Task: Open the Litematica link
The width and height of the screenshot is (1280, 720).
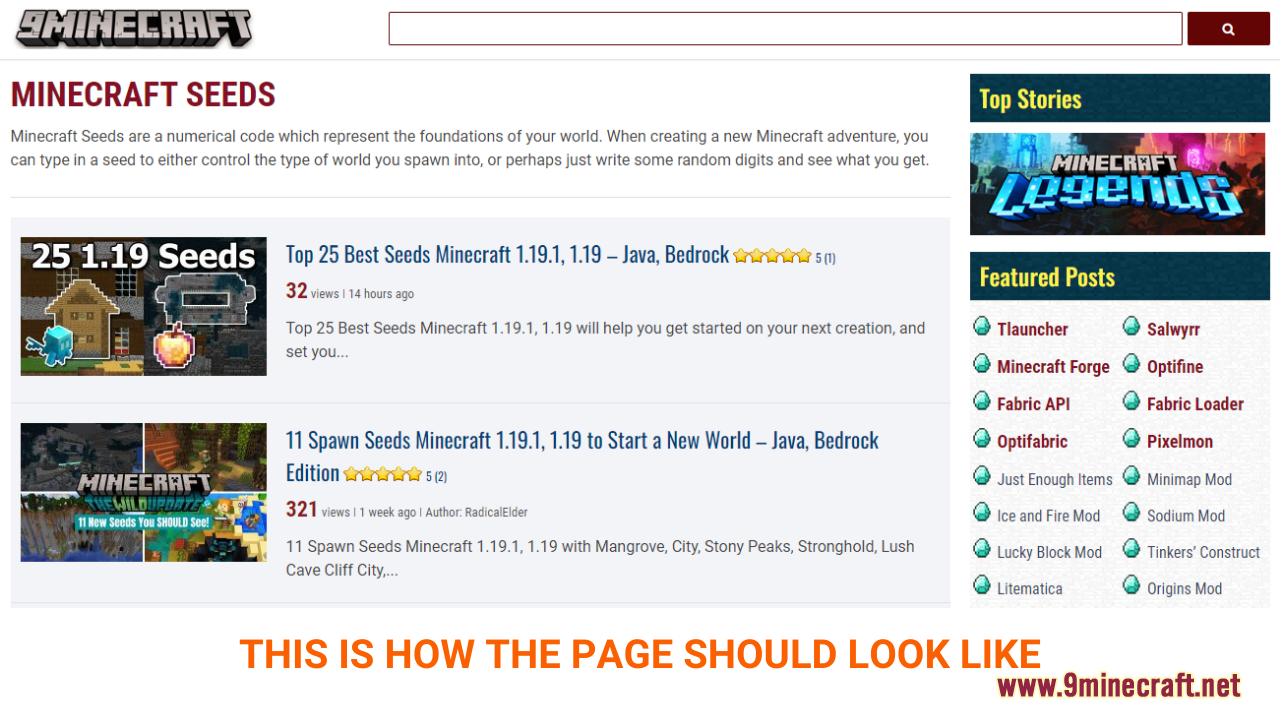Action: (1030, 589)
